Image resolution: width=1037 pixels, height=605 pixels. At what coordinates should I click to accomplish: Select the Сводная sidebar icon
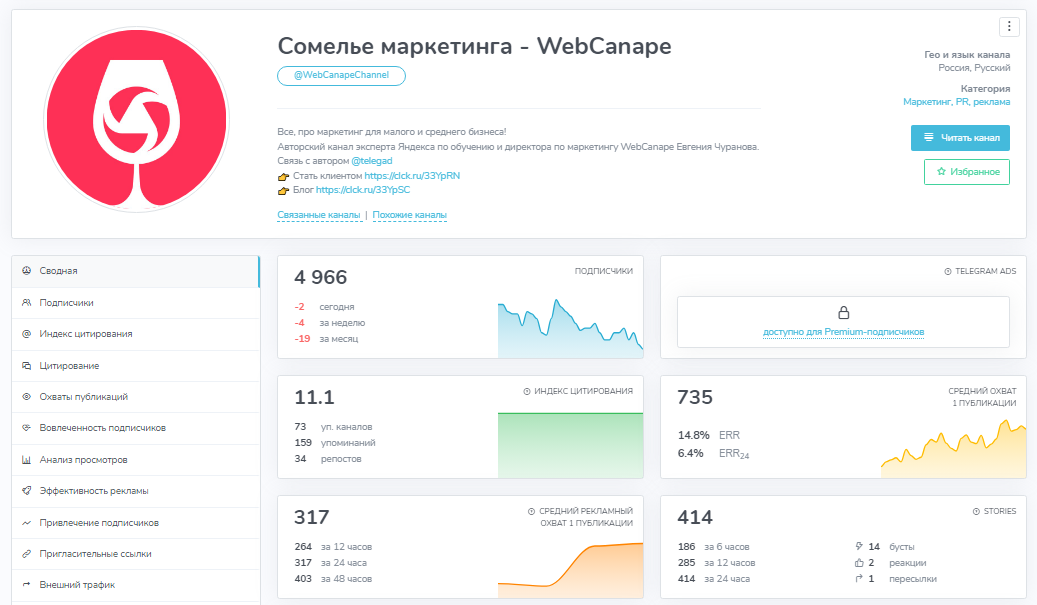[26, 271]
